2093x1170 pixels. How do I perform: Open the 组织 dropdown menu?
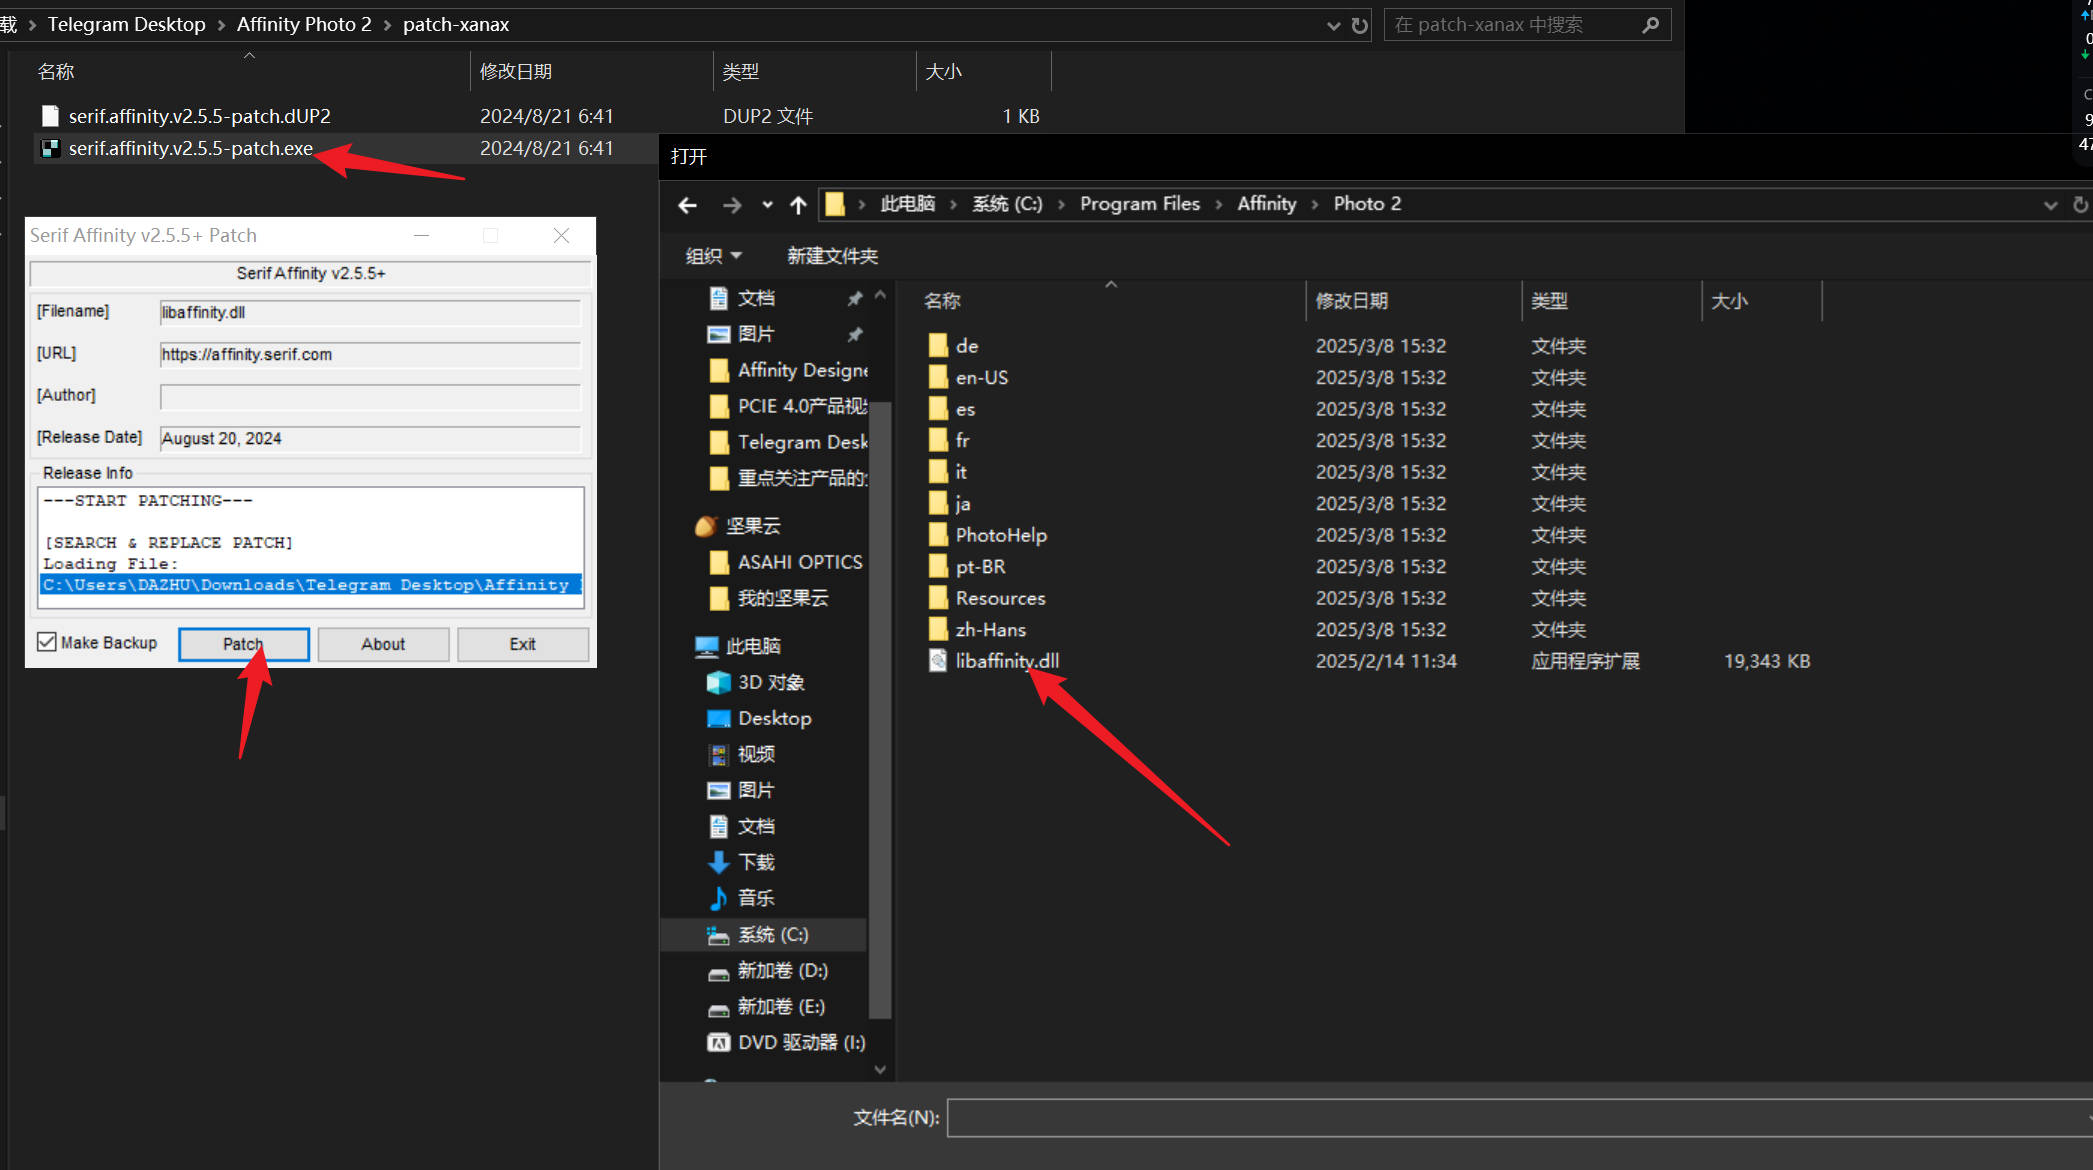tap(713, 256)
